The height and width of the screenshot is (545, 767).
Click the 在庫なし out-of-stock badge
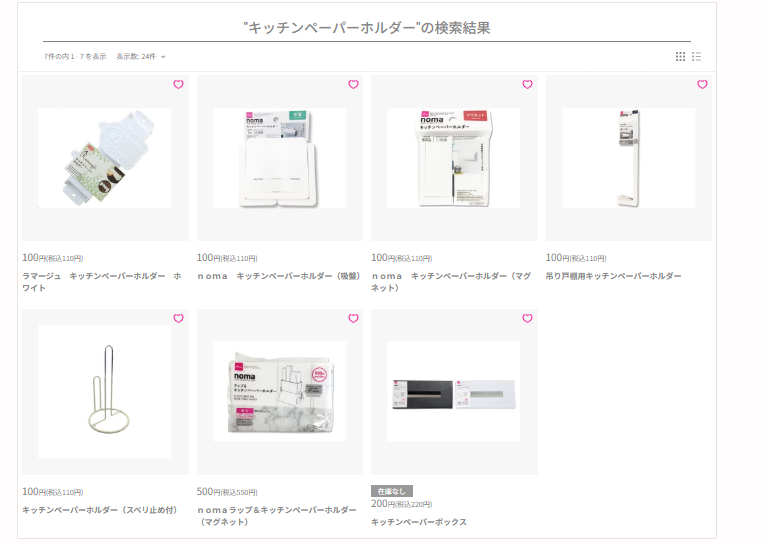point(392,491)
